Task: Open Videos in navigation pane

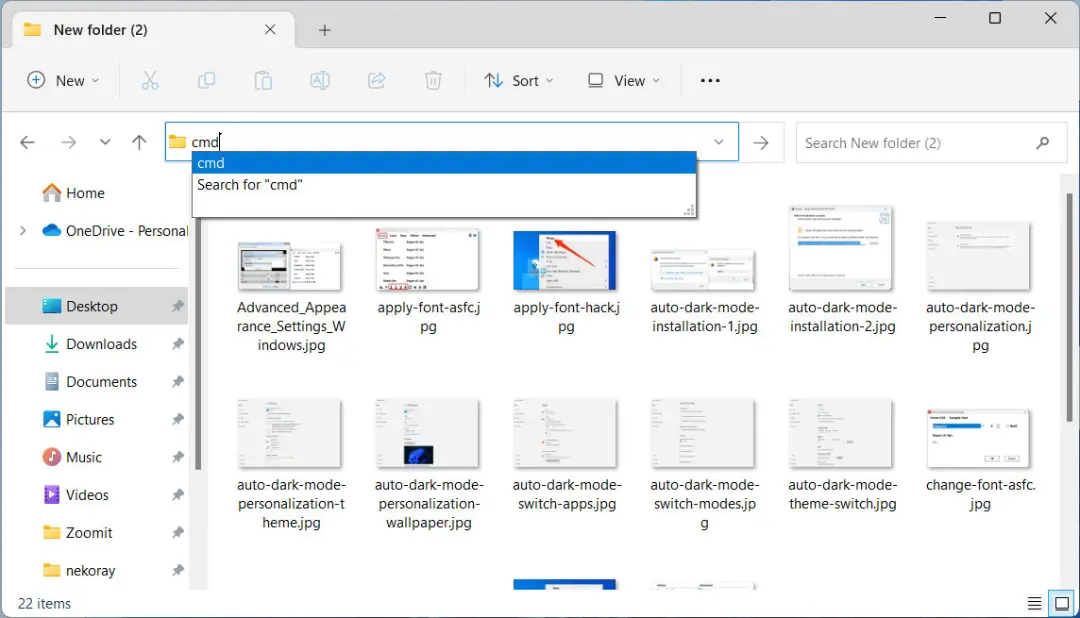Action: pyautogui.click(x=75, y=495)
